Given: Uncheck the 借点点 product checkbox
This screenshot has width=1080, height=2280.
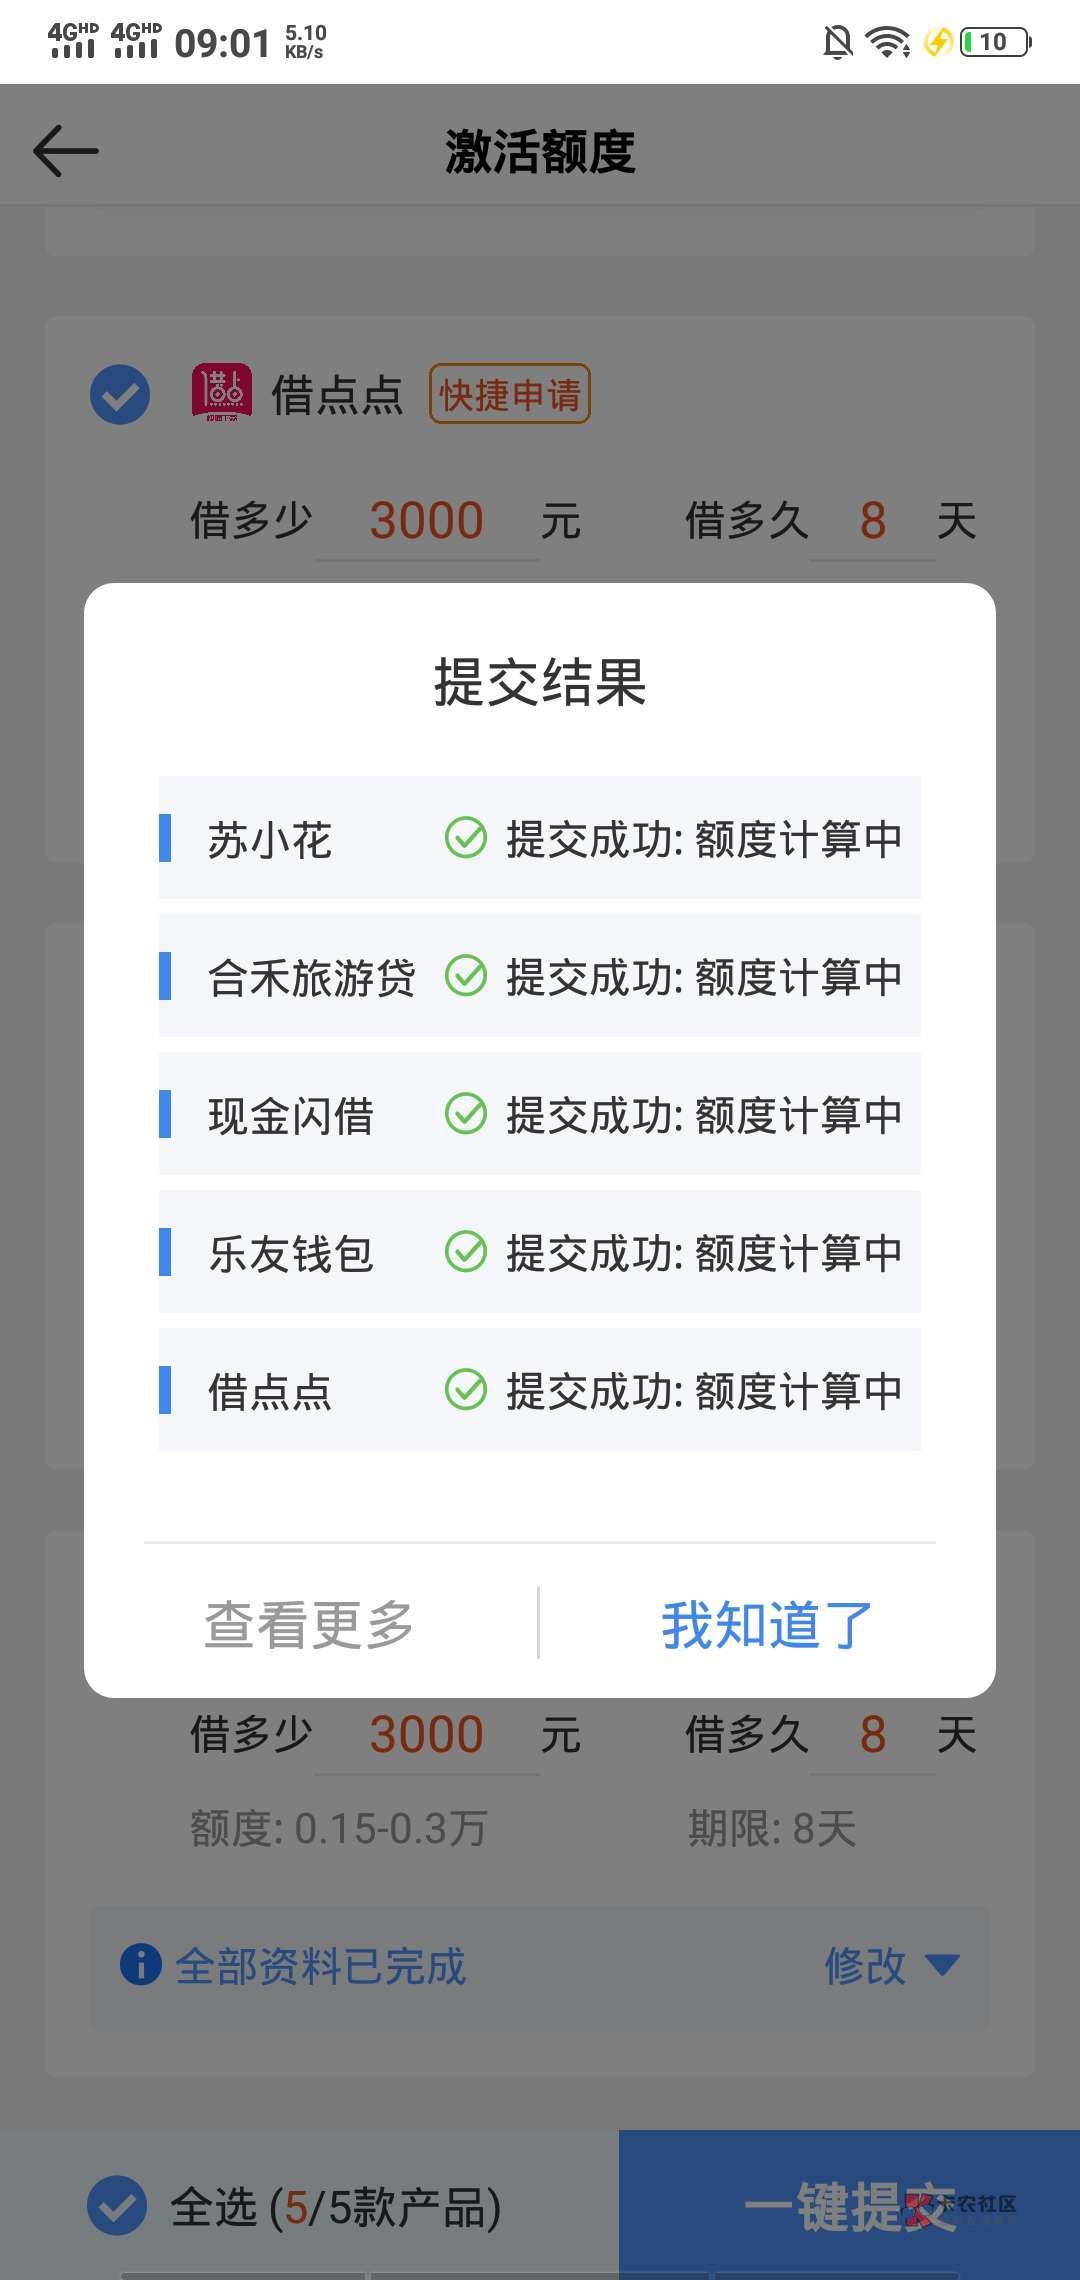Looking at the screenshot, I should point(120,394).
